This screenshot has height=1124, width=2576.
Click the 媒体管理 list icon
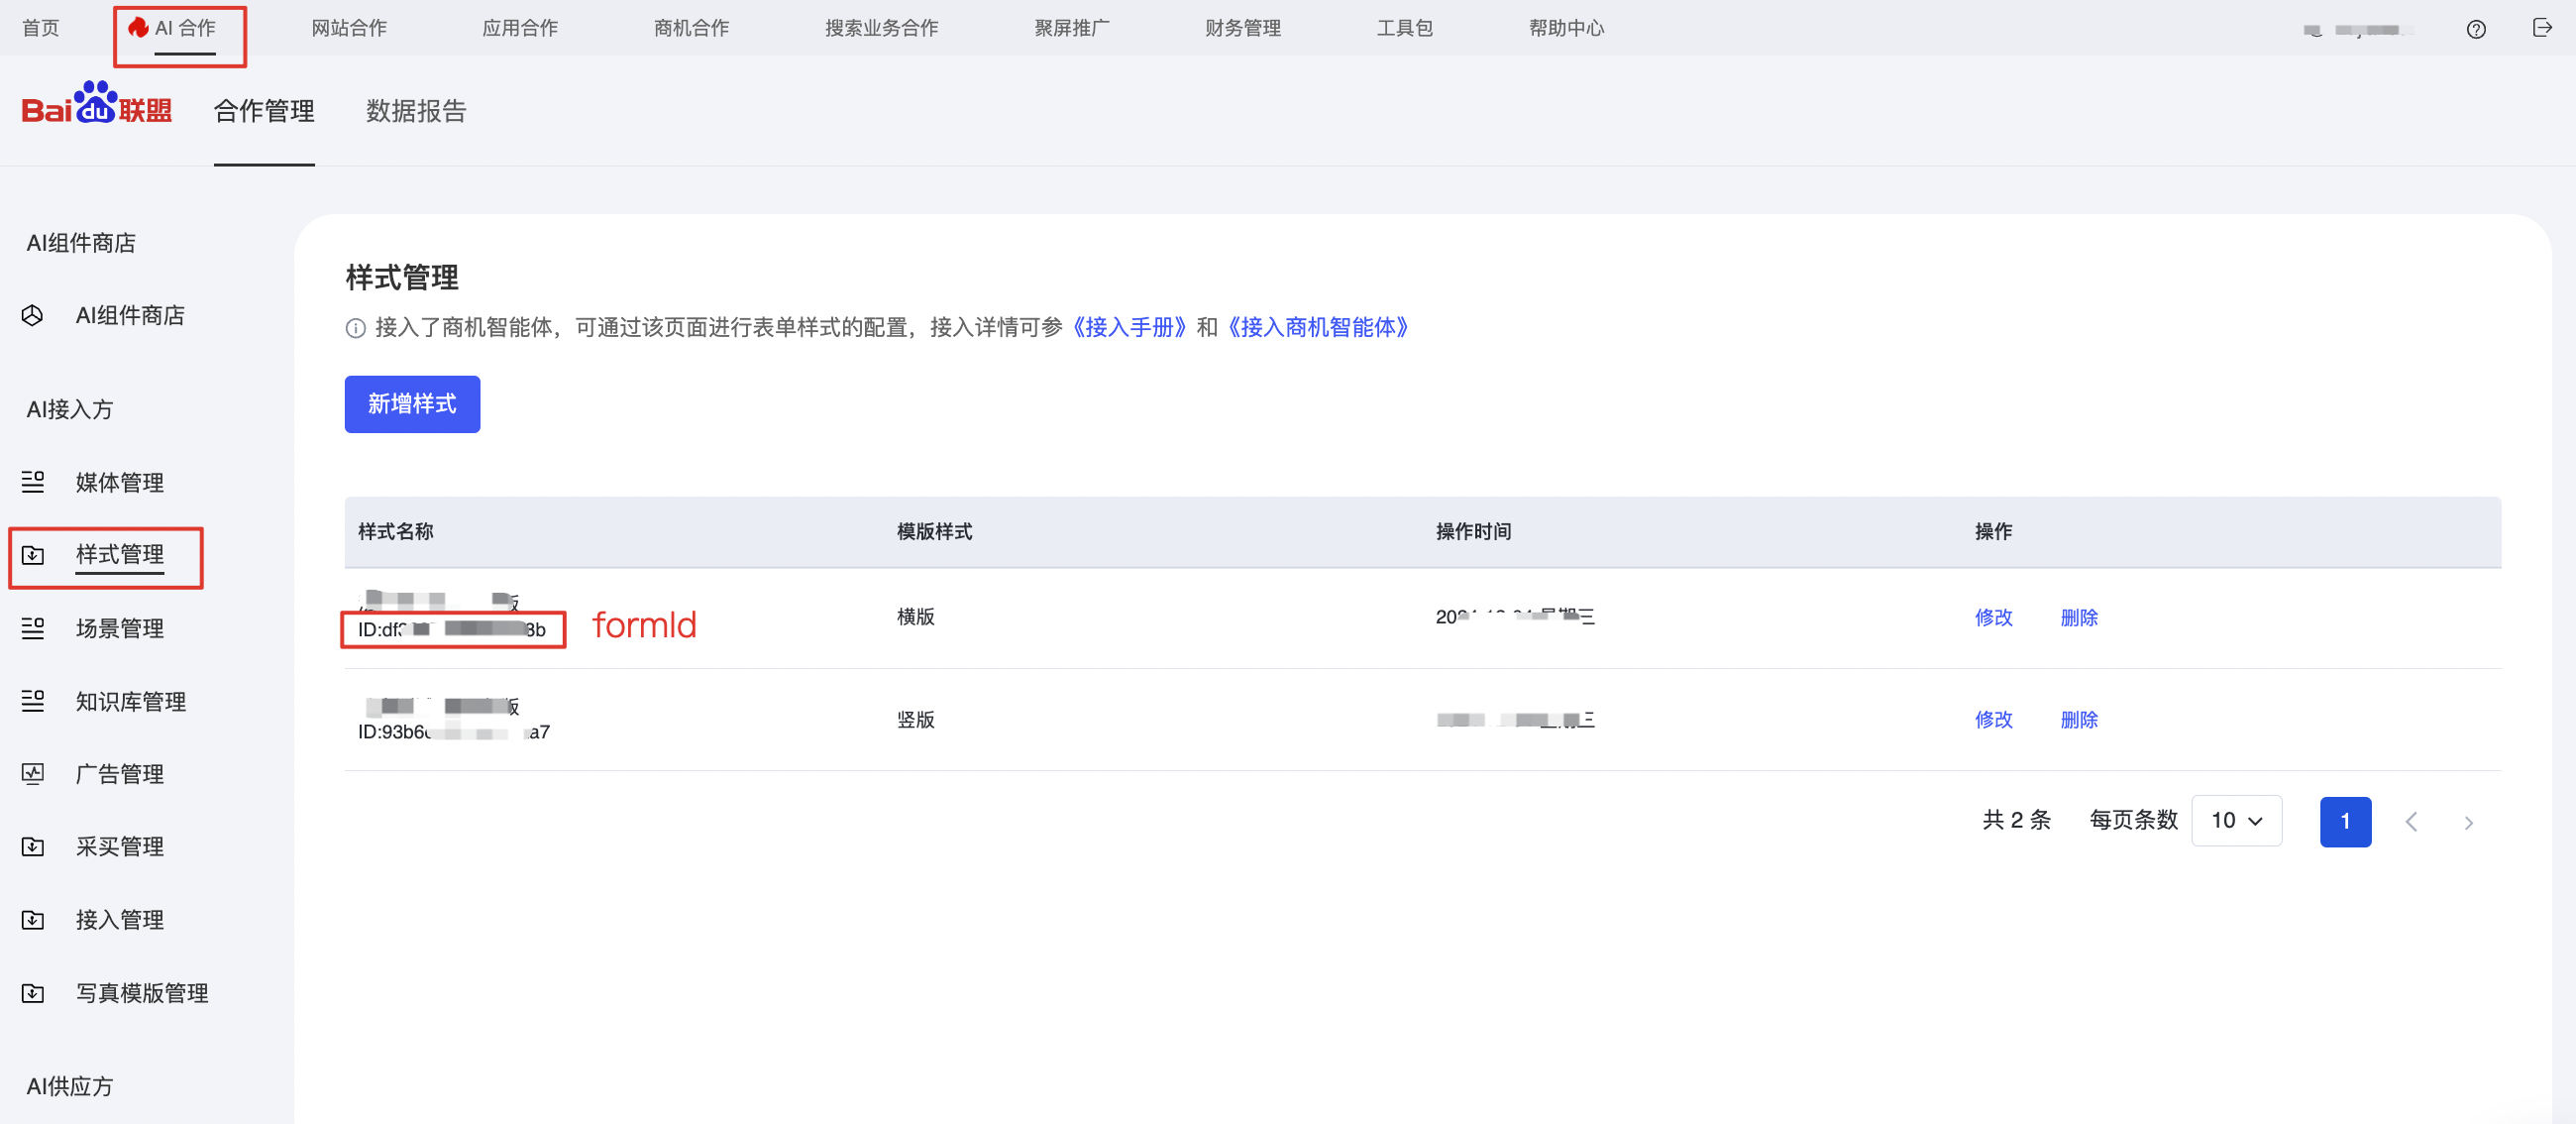point(32,482)
